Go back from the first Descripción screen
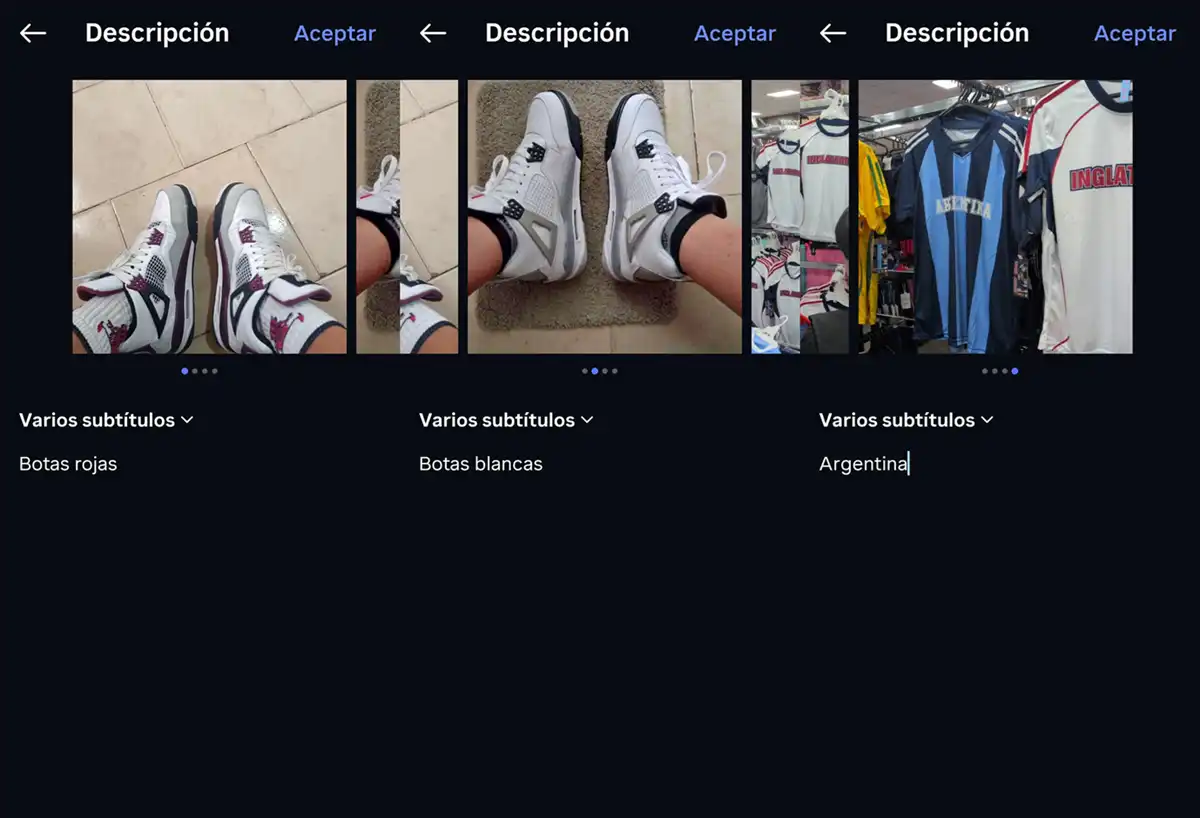The width and height of the screenshot is (1200, 818). 33,33
